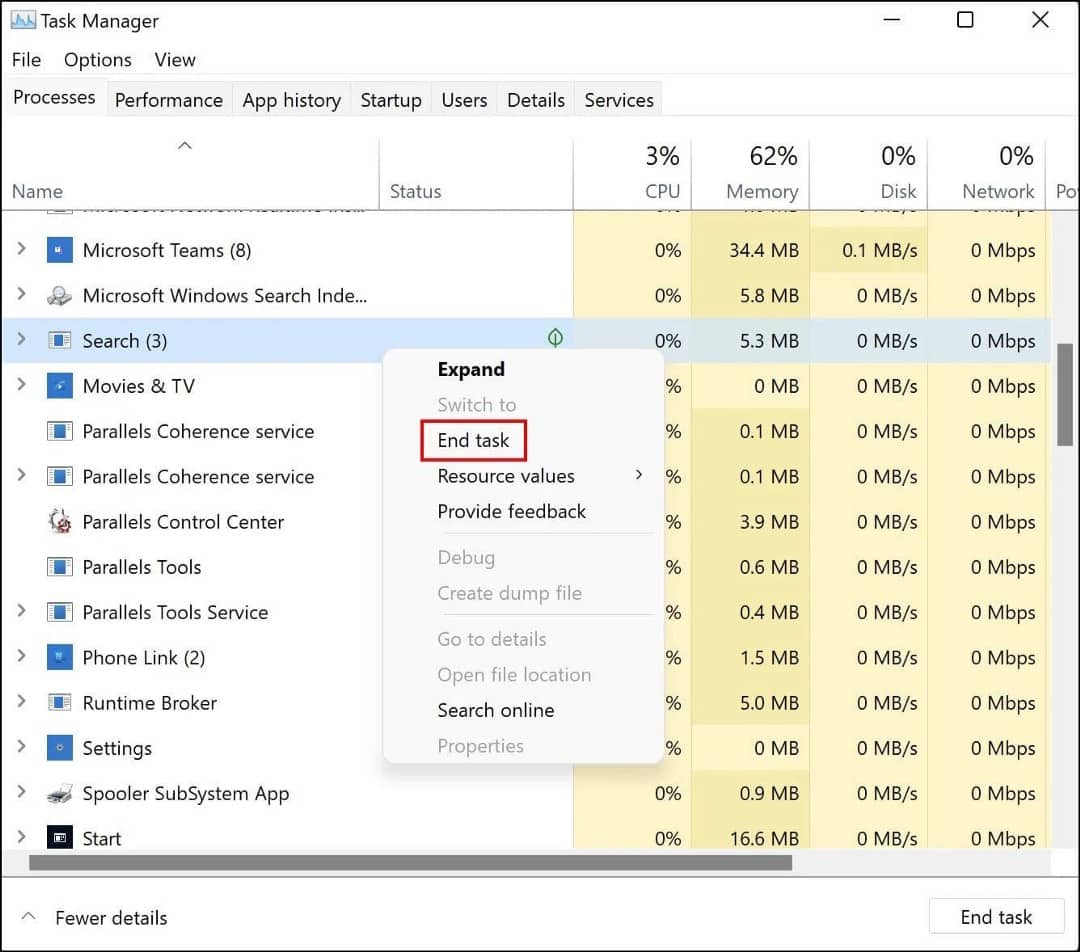
Task: Collapse details via Fewer details
Action: pos(92,917)
